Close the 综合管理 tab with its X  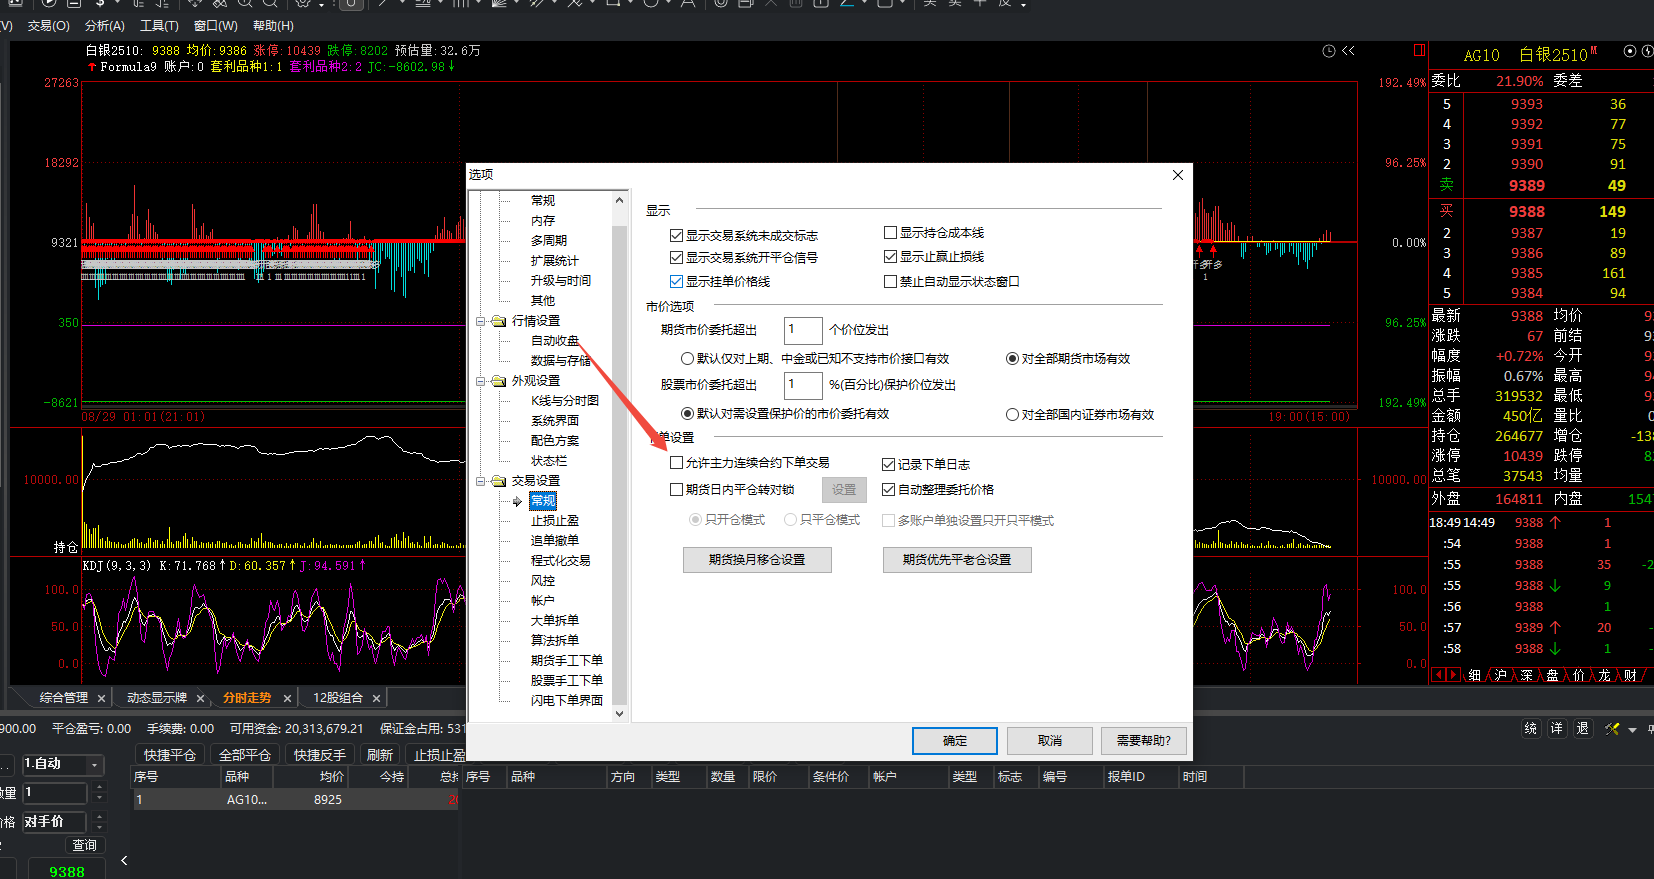[x=101, y=698]
